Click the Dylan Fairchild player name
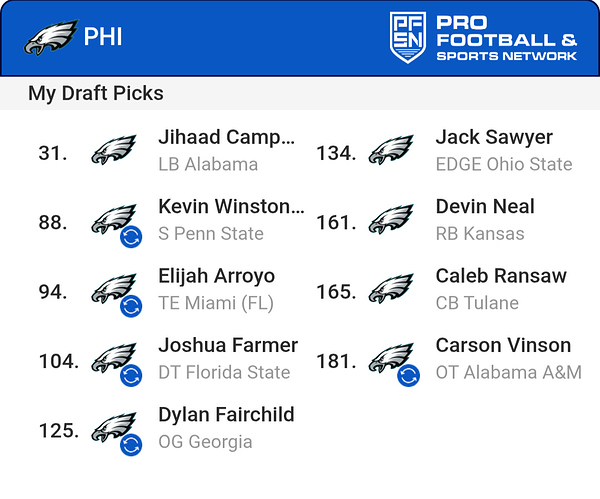 point(226,414)
